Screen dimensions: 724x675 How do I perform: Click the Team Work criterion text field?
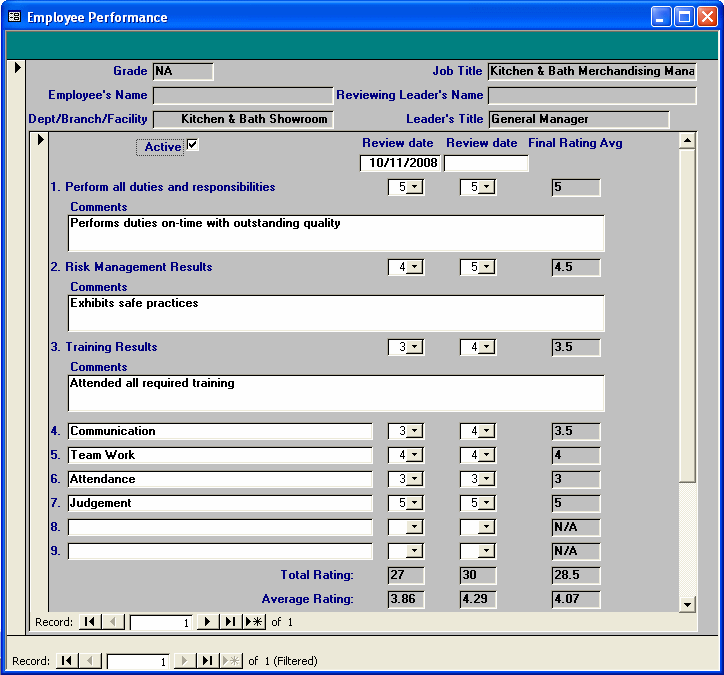tap(220, 455)
